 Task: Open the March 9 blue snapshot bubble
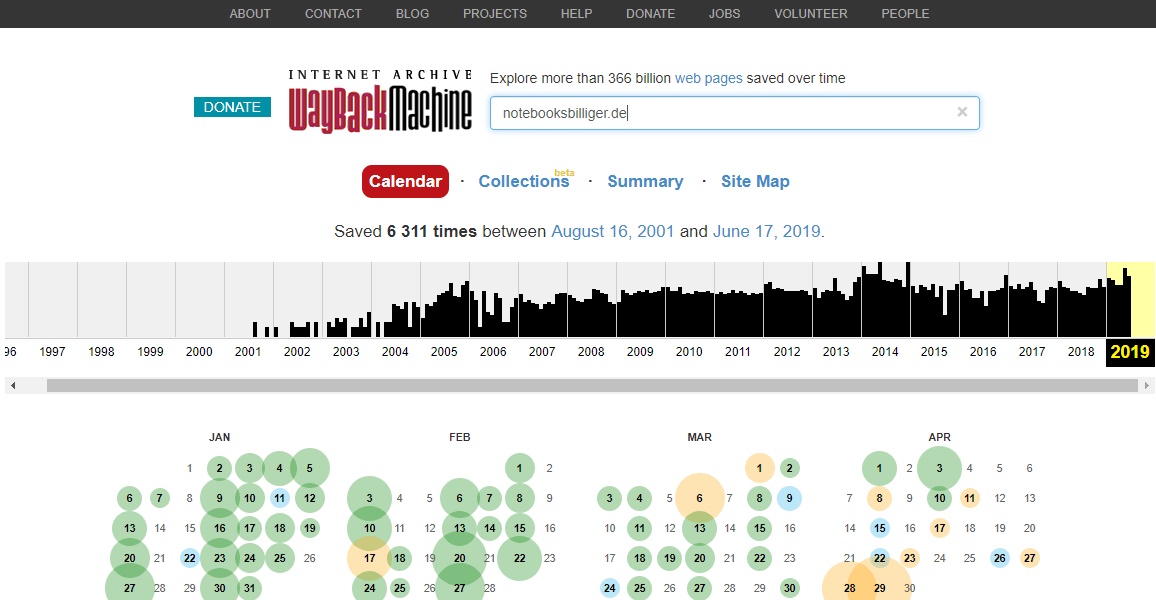pyautogui.click(x=790, y=498)
